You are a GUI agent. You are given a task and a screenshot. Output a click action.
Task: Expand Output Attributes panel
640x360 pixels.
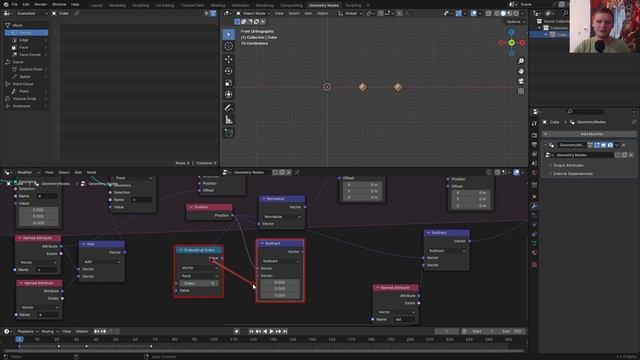tap(568, 165)
